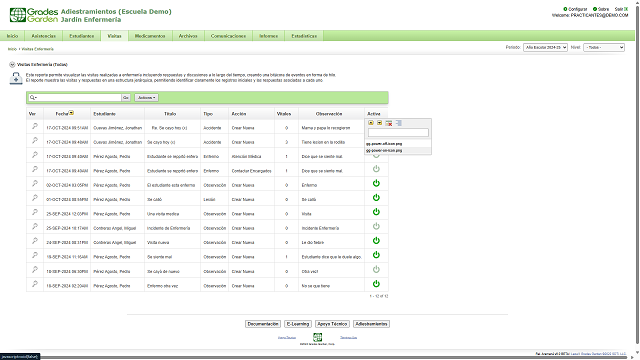The height and width of the screenshot is (360, 640).
Task: Open the Informes tab
Action: pos(269,36)
